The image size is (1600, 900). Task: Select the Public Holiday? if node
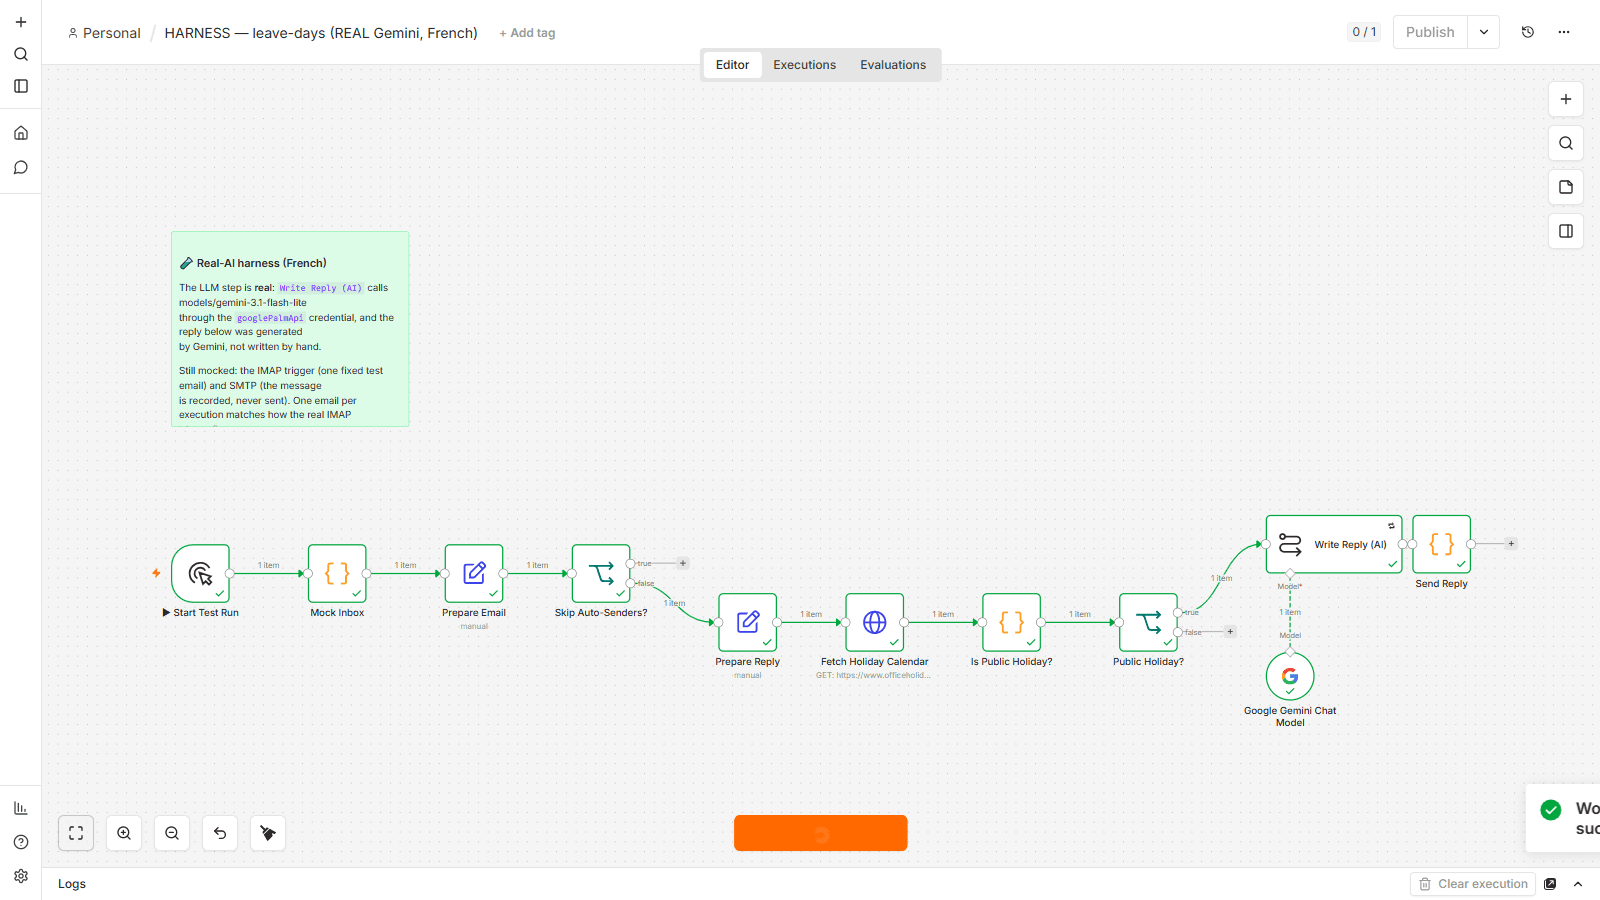(x=1149, y=622)
